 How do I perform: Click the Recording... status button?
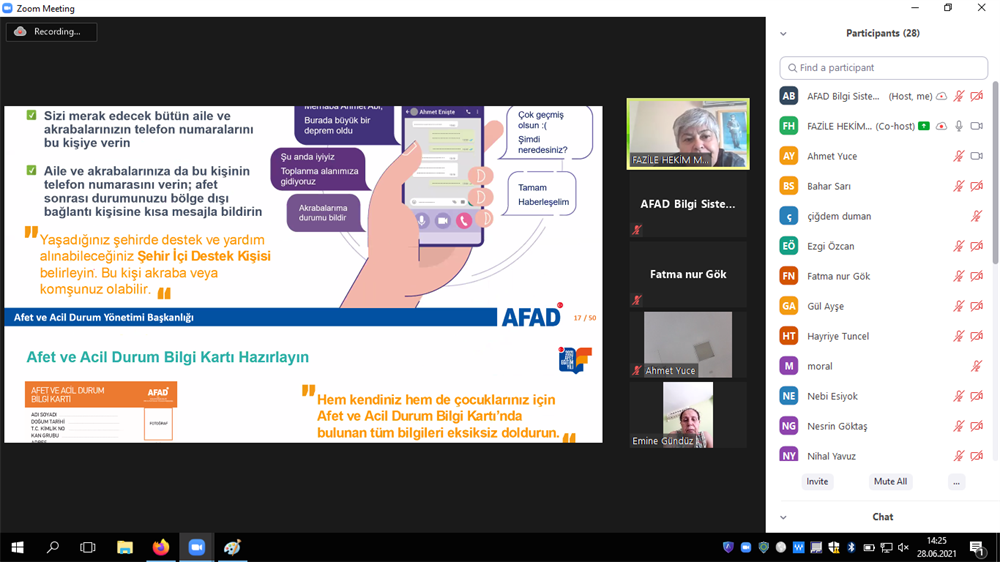pyautogui.click(x=52, y=32)
